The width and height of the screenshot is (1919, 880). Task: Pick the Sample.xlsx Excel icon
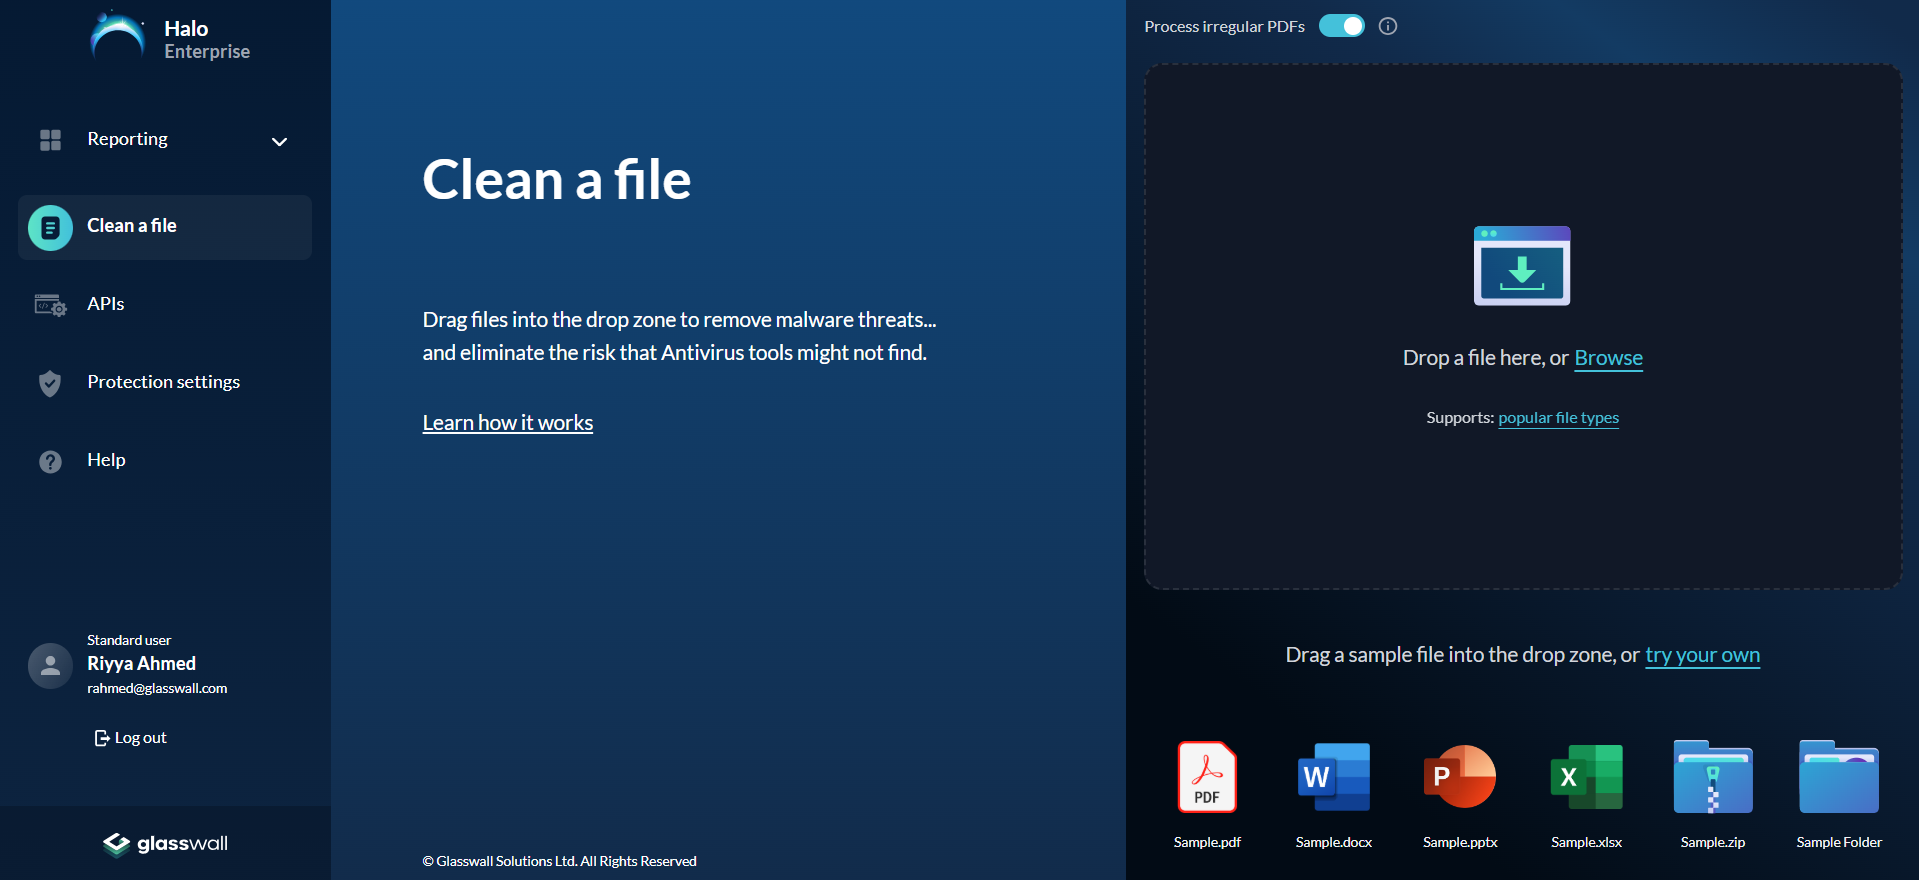coord(1586,777)
